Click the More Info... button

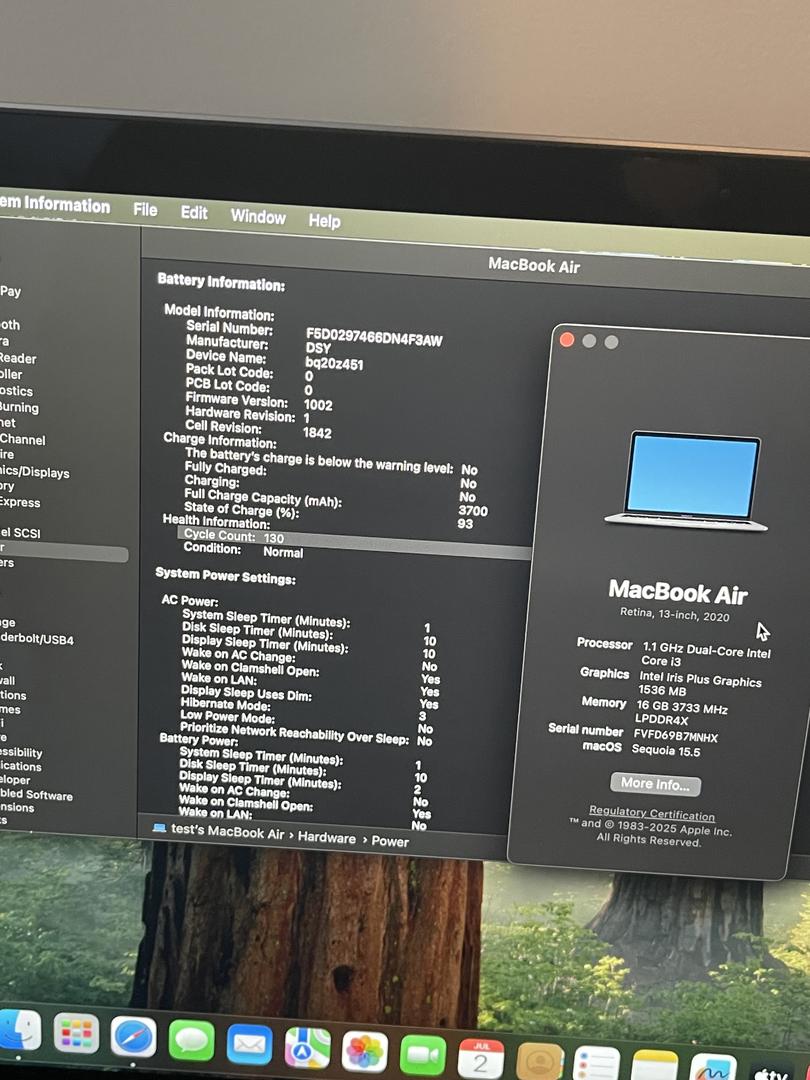(655, 784)
